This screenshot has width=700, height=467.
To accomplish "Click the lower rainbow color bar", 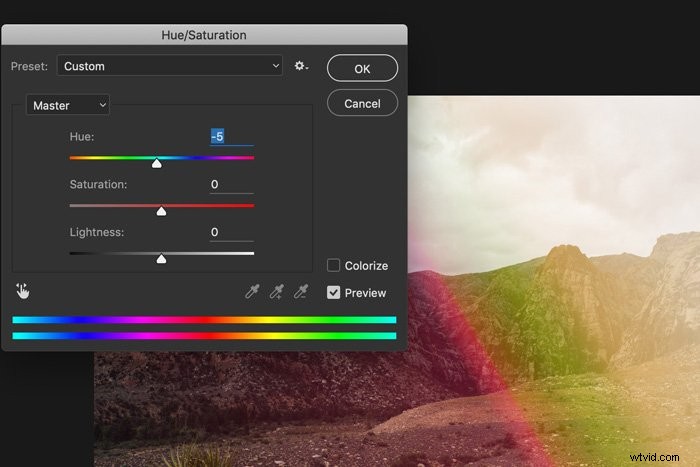I will [x=204, y=336].
